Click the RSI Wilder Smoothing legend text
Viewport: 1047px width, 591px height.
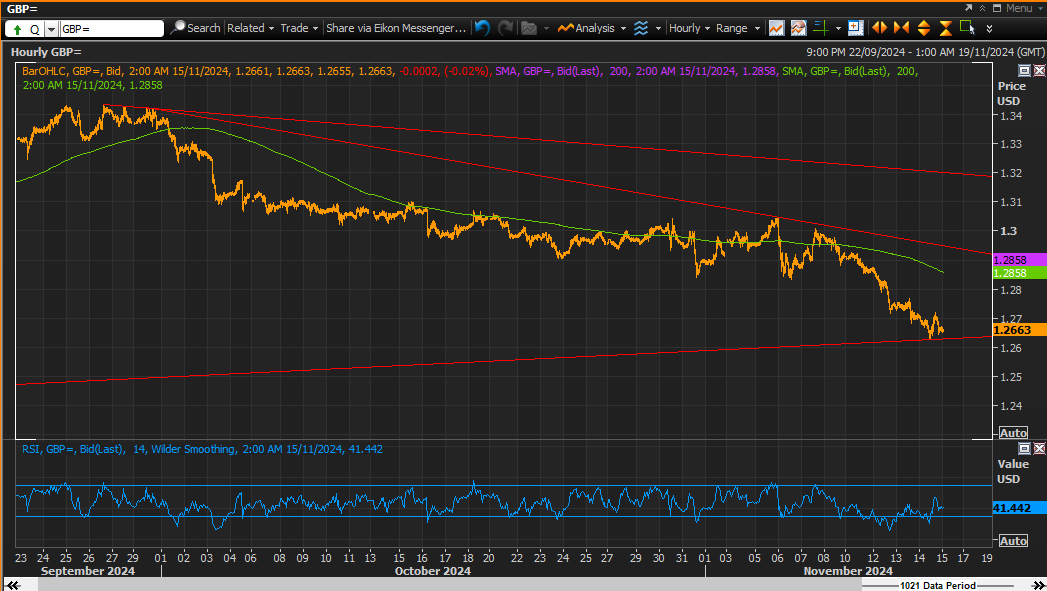click(x=202, y=449)
